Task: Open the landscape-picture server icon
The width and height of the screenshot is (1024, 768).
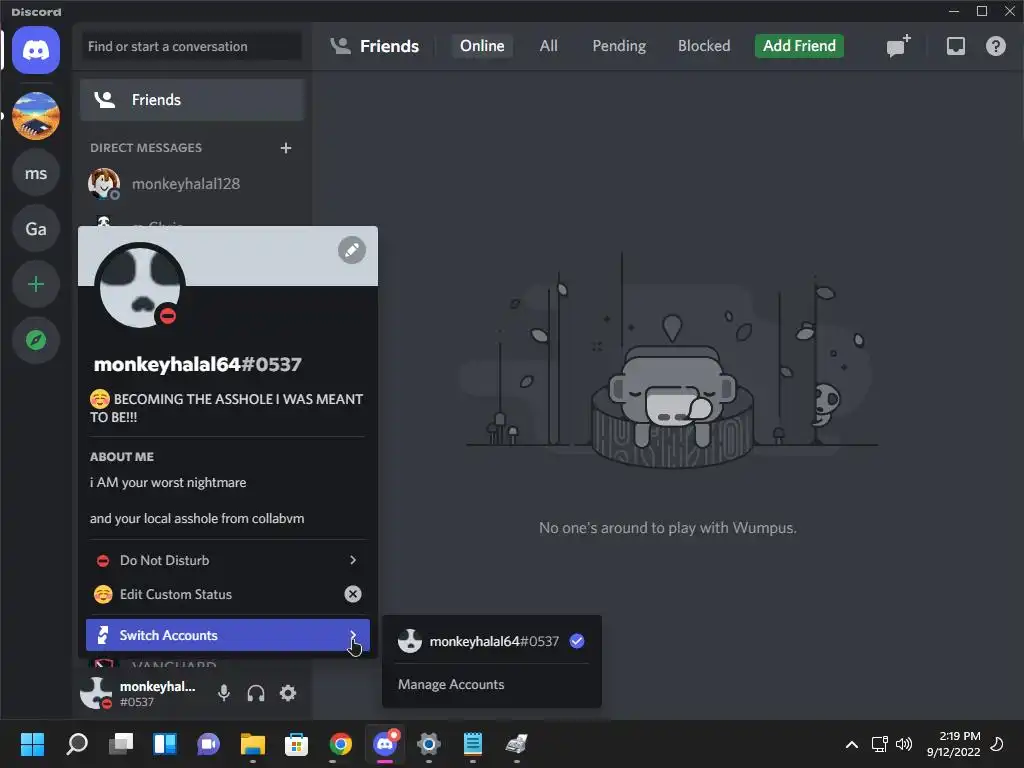Action: pos(36,116)
